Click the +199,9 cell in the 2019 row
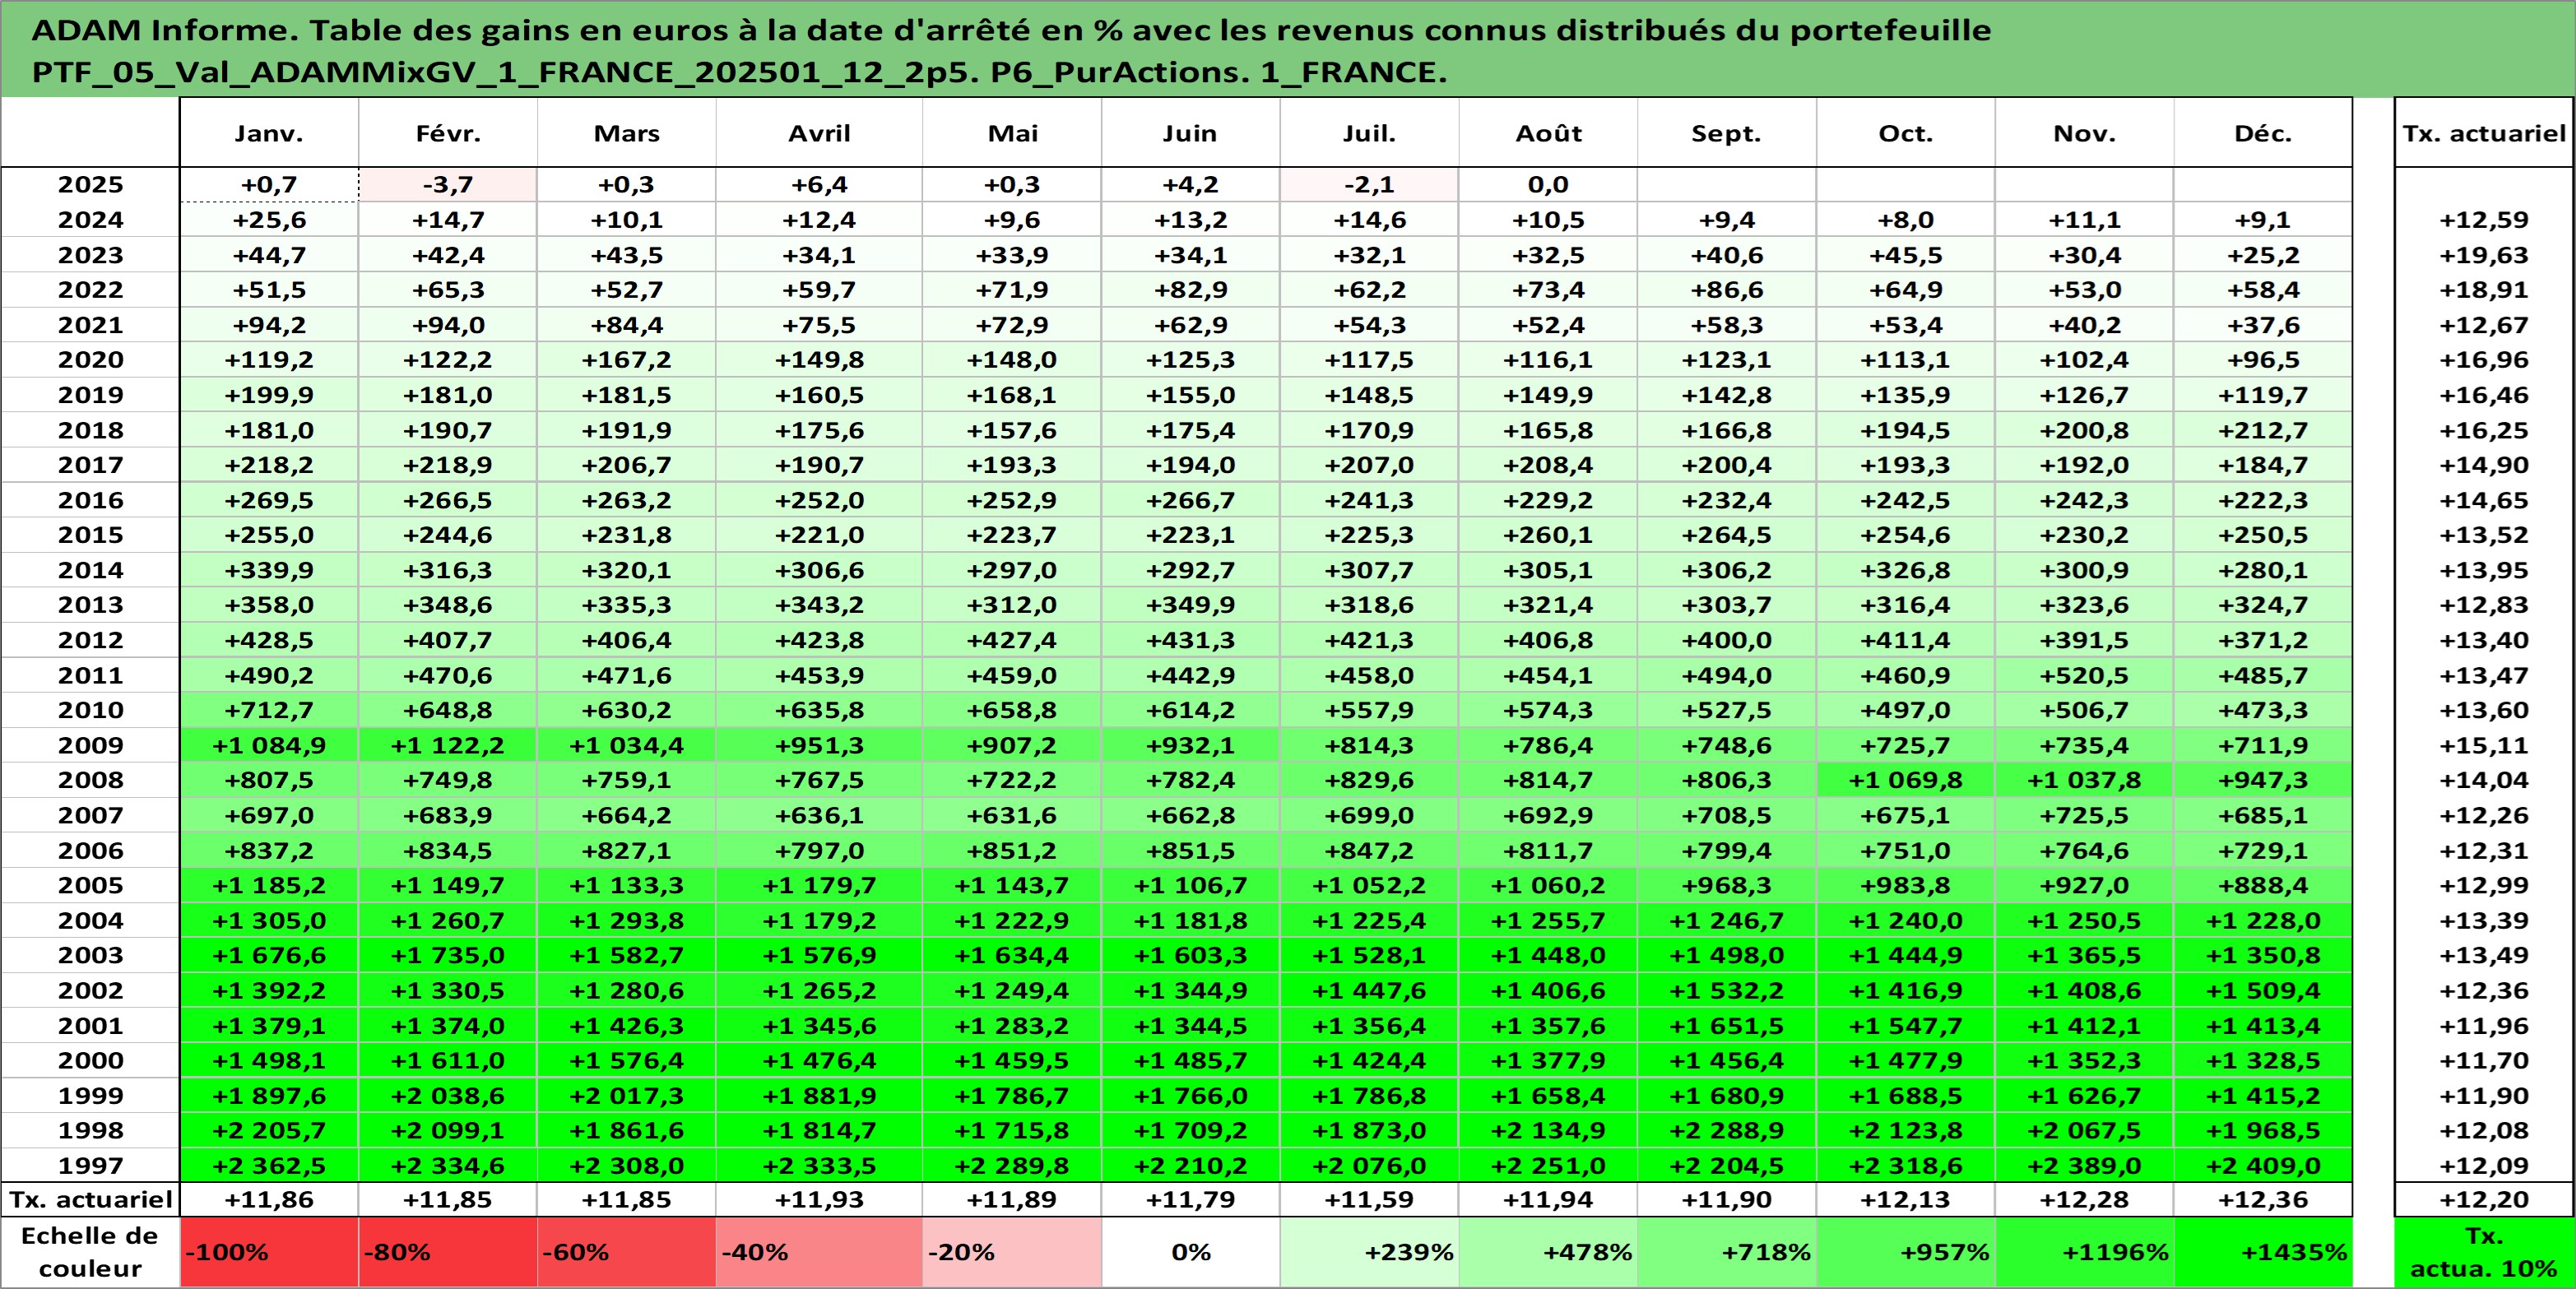The height and width of the screenshot is (1289, 2576). click(x=269, y=395)
